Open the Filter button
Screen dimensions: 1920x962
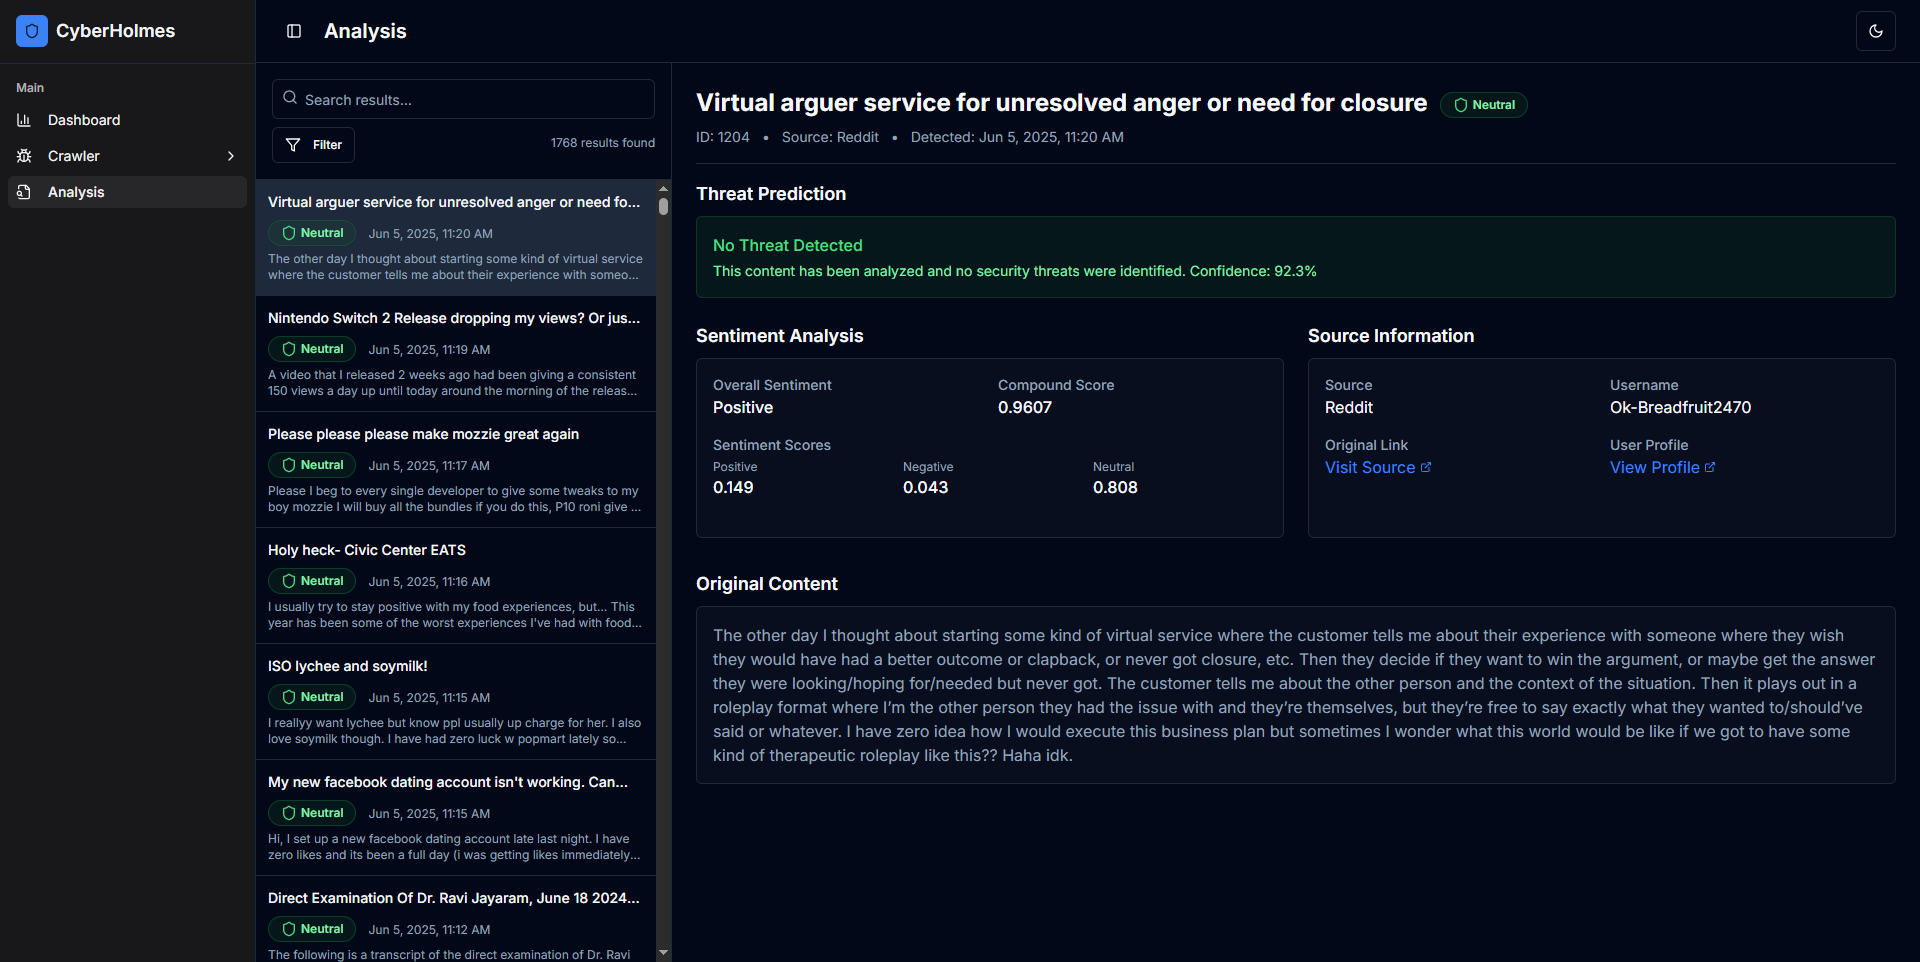click(x=313, y=145)
